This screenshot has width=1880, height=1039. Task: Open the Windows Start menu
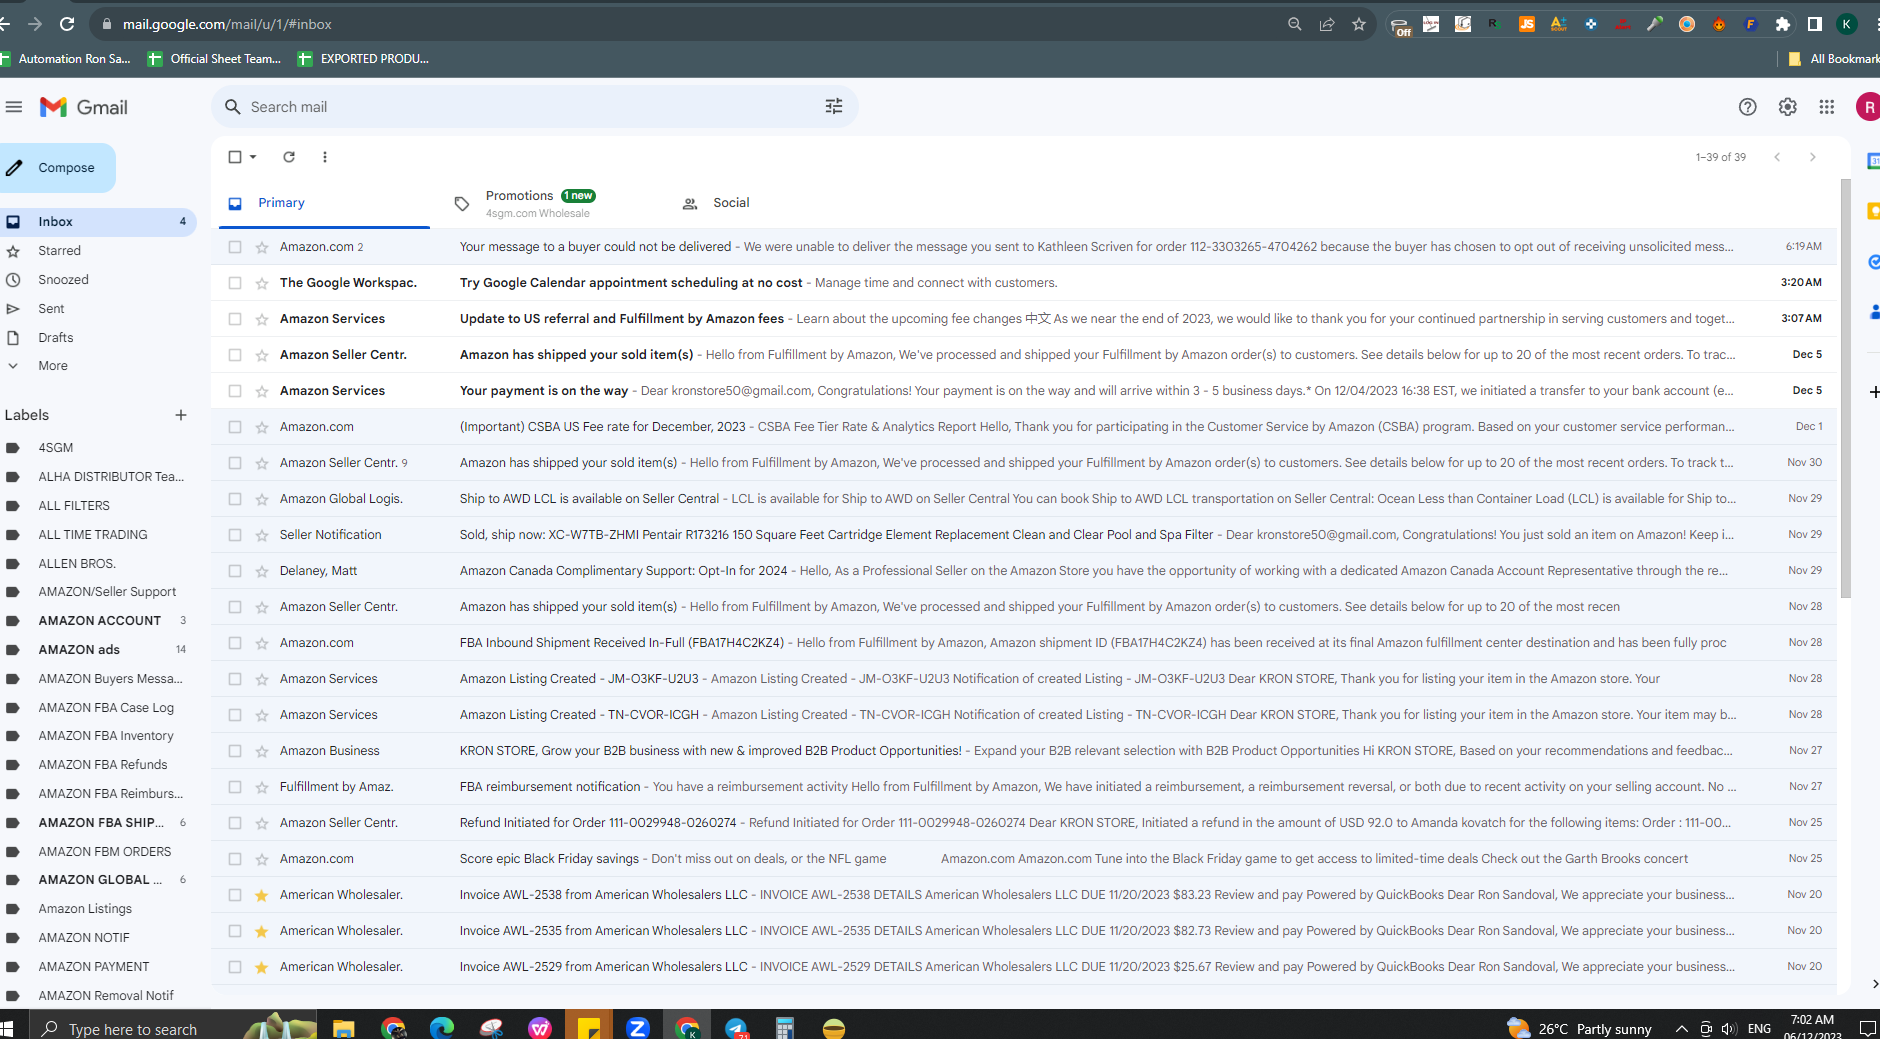(6, 1028)
